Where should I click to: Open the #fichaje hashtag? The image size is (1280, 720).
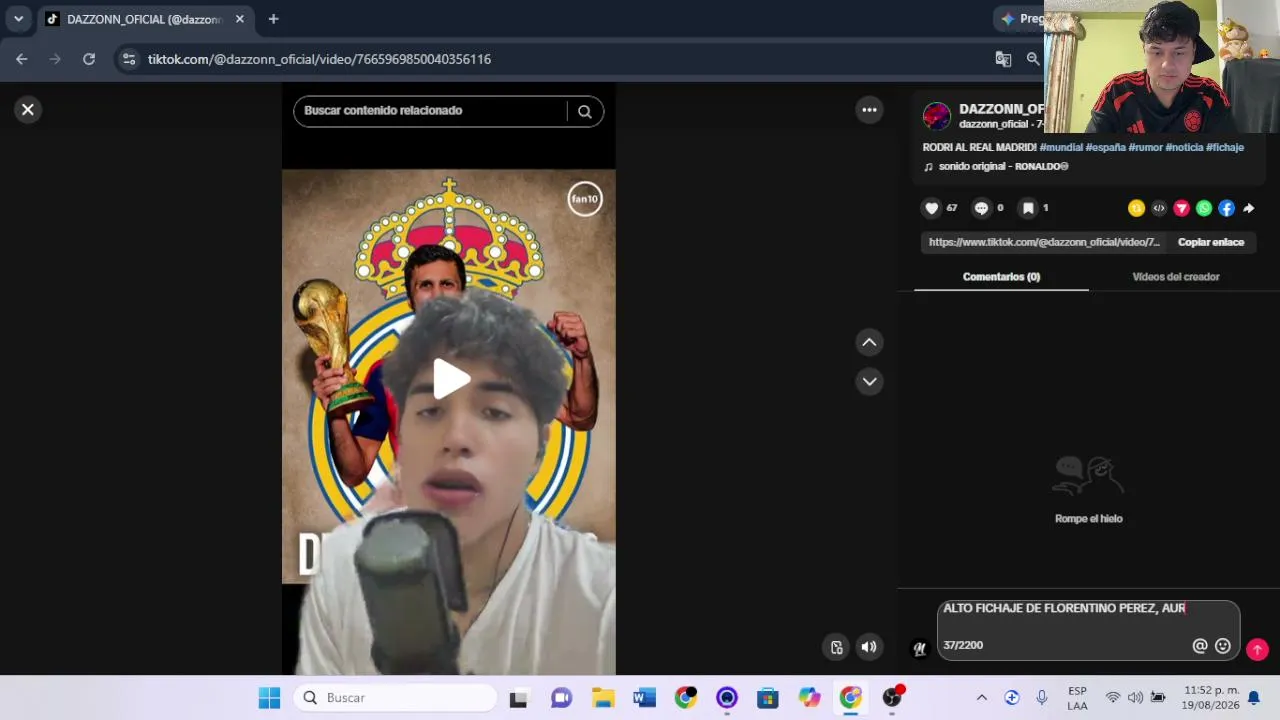click(x=1225, y=147)
